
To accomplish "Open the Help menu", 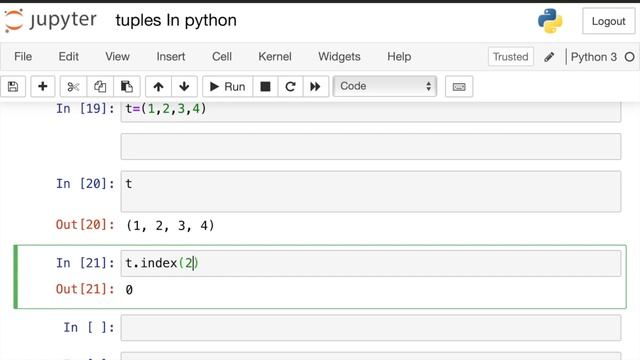I will (x=399, y=56).
